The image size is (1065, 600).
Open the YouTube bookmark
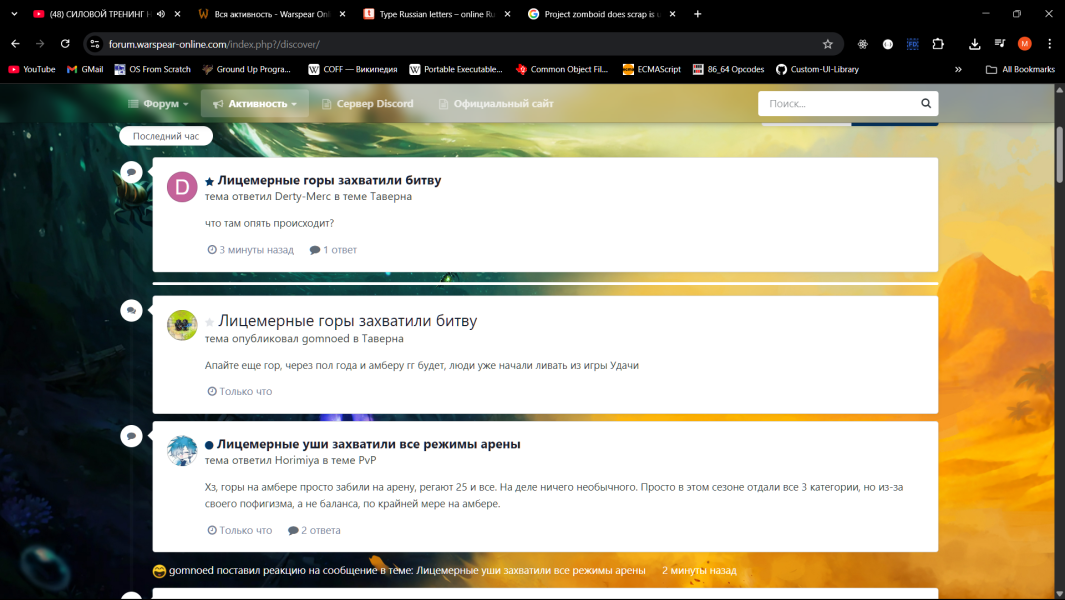coord(32,69)
